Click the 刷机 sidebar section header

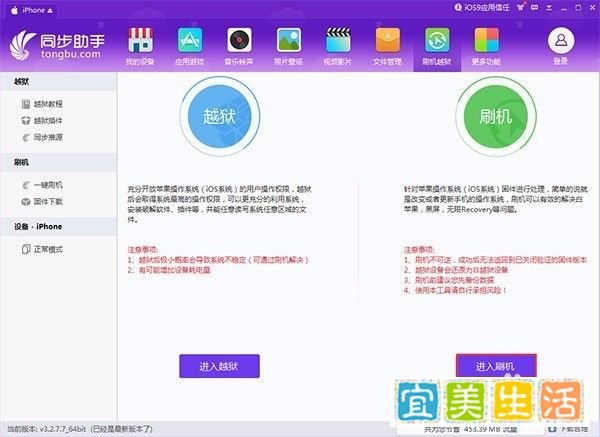point(58,162)
